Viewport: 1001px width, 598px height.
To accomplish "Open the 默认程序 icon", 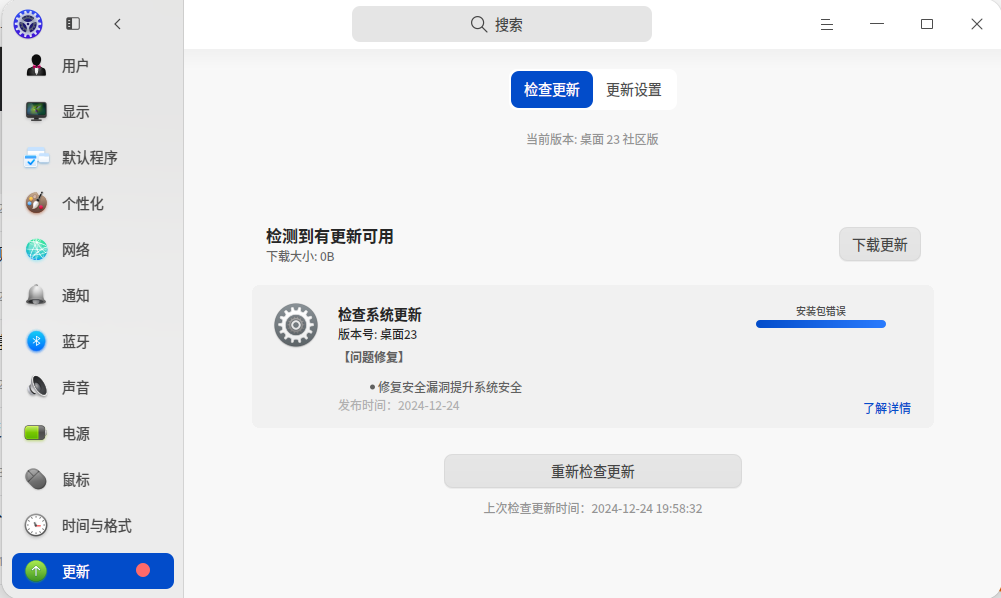I will [36, 158].
